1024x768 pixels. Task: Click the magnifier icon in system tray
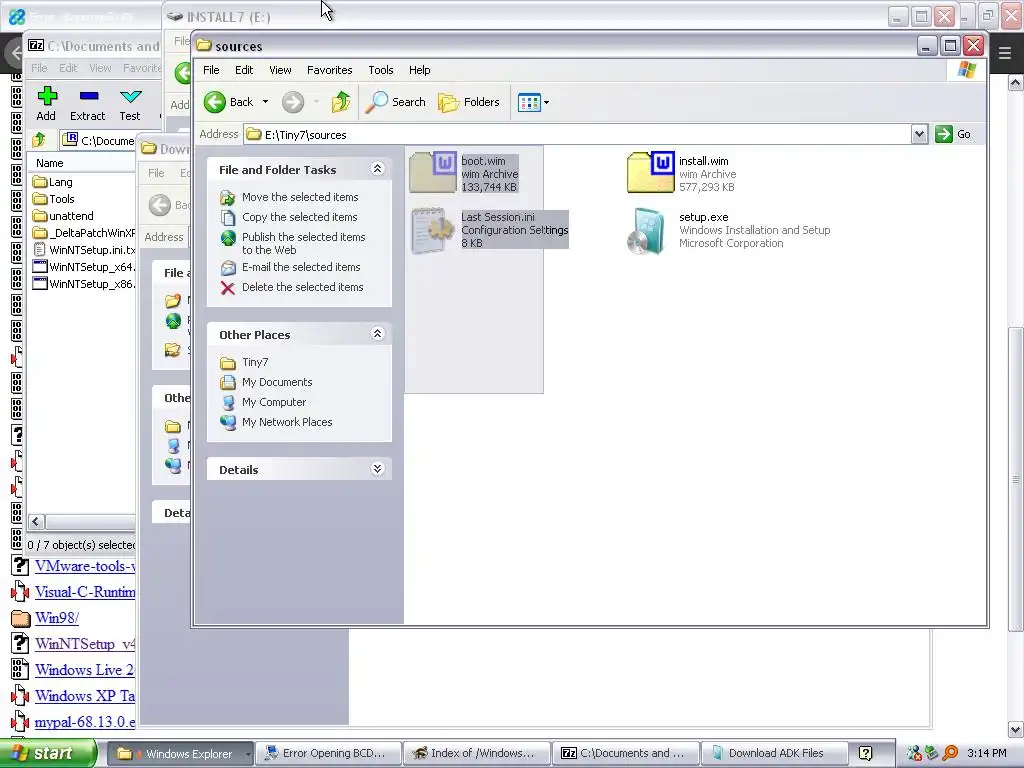coord(951,754)
